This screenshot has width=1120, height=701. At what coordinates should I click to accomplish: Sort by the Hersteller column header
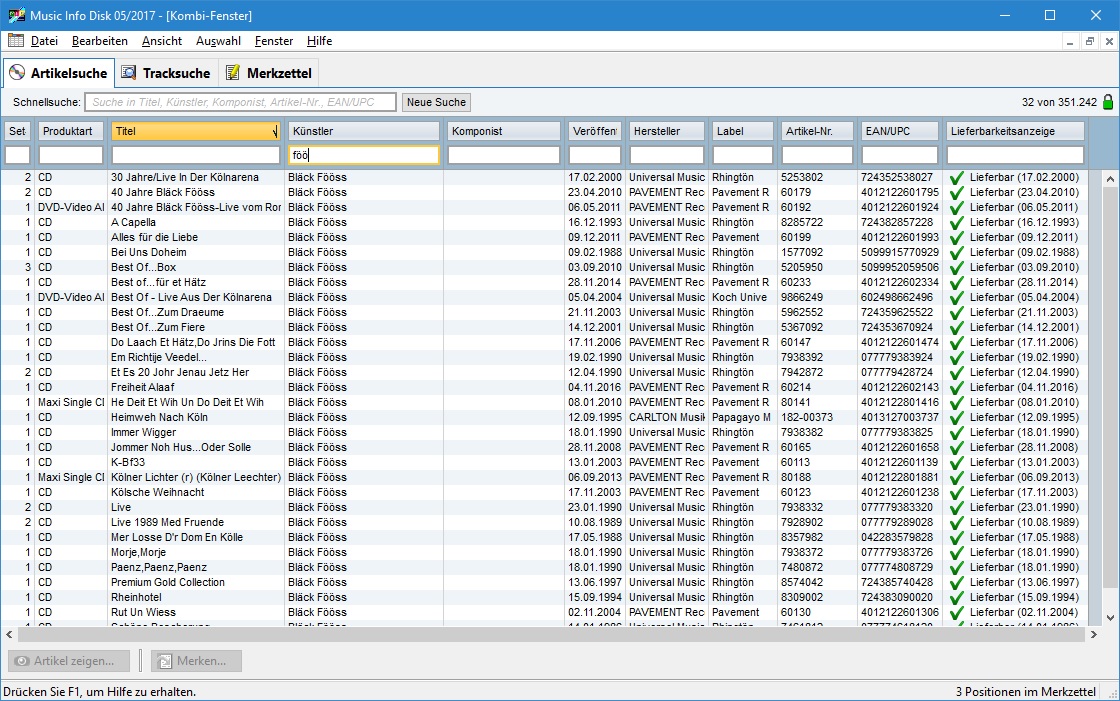click(x=666, y=131)
